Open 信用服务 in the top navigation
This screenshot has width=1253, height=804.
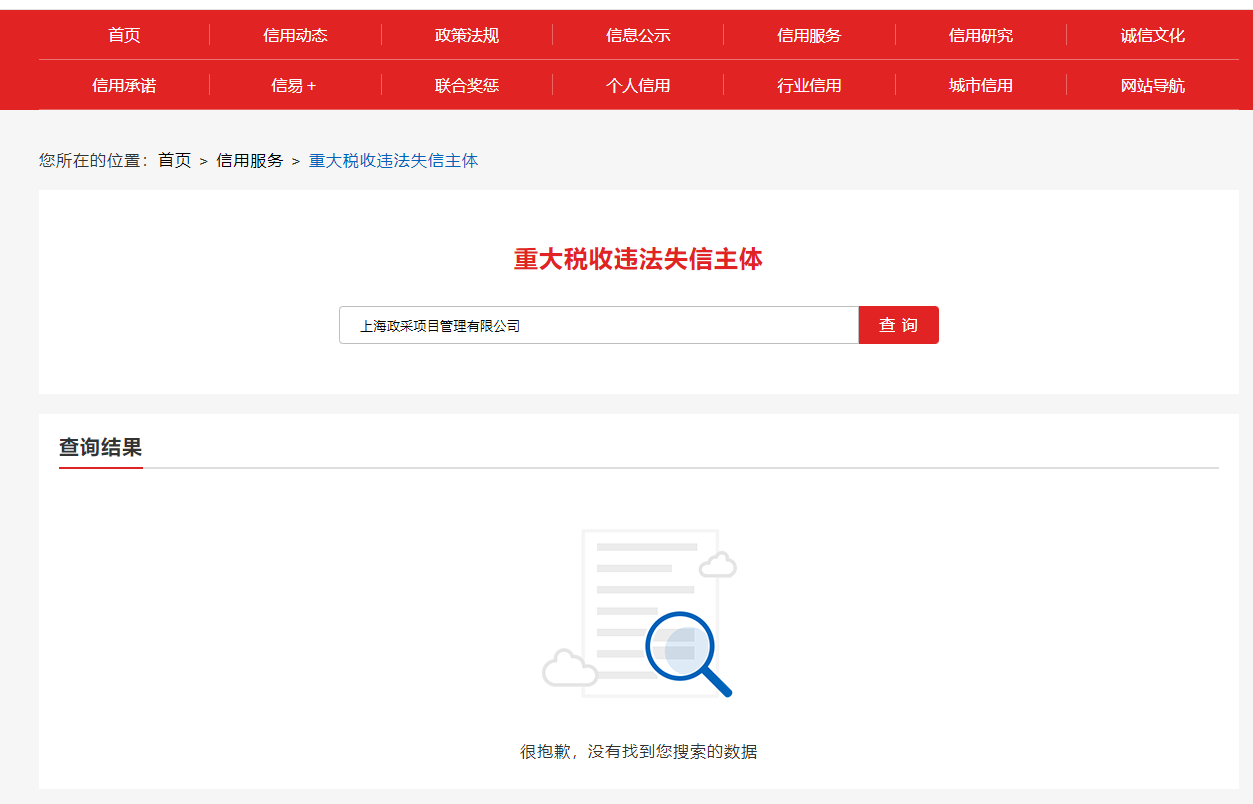(809, 35)
